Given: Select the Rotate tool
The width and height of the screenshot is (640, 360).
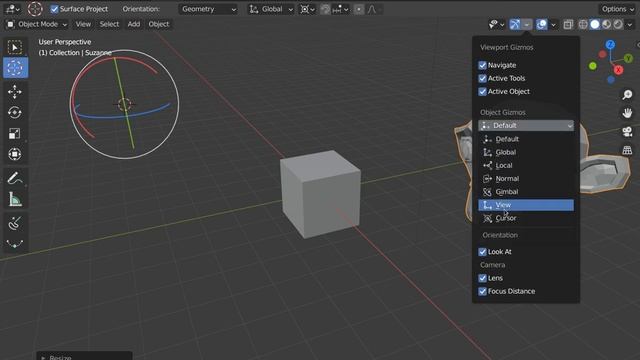Looking at the screenshot, I should coord(15,113).
